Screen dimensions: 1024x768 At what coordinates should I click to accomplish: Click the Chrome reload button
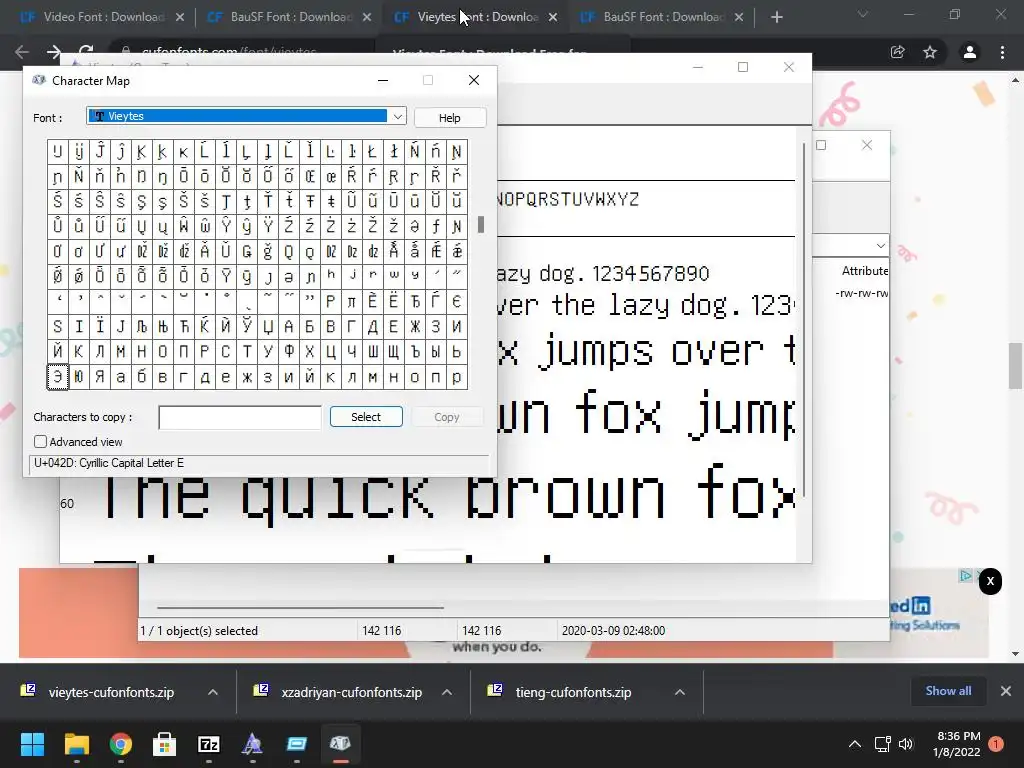86,51
